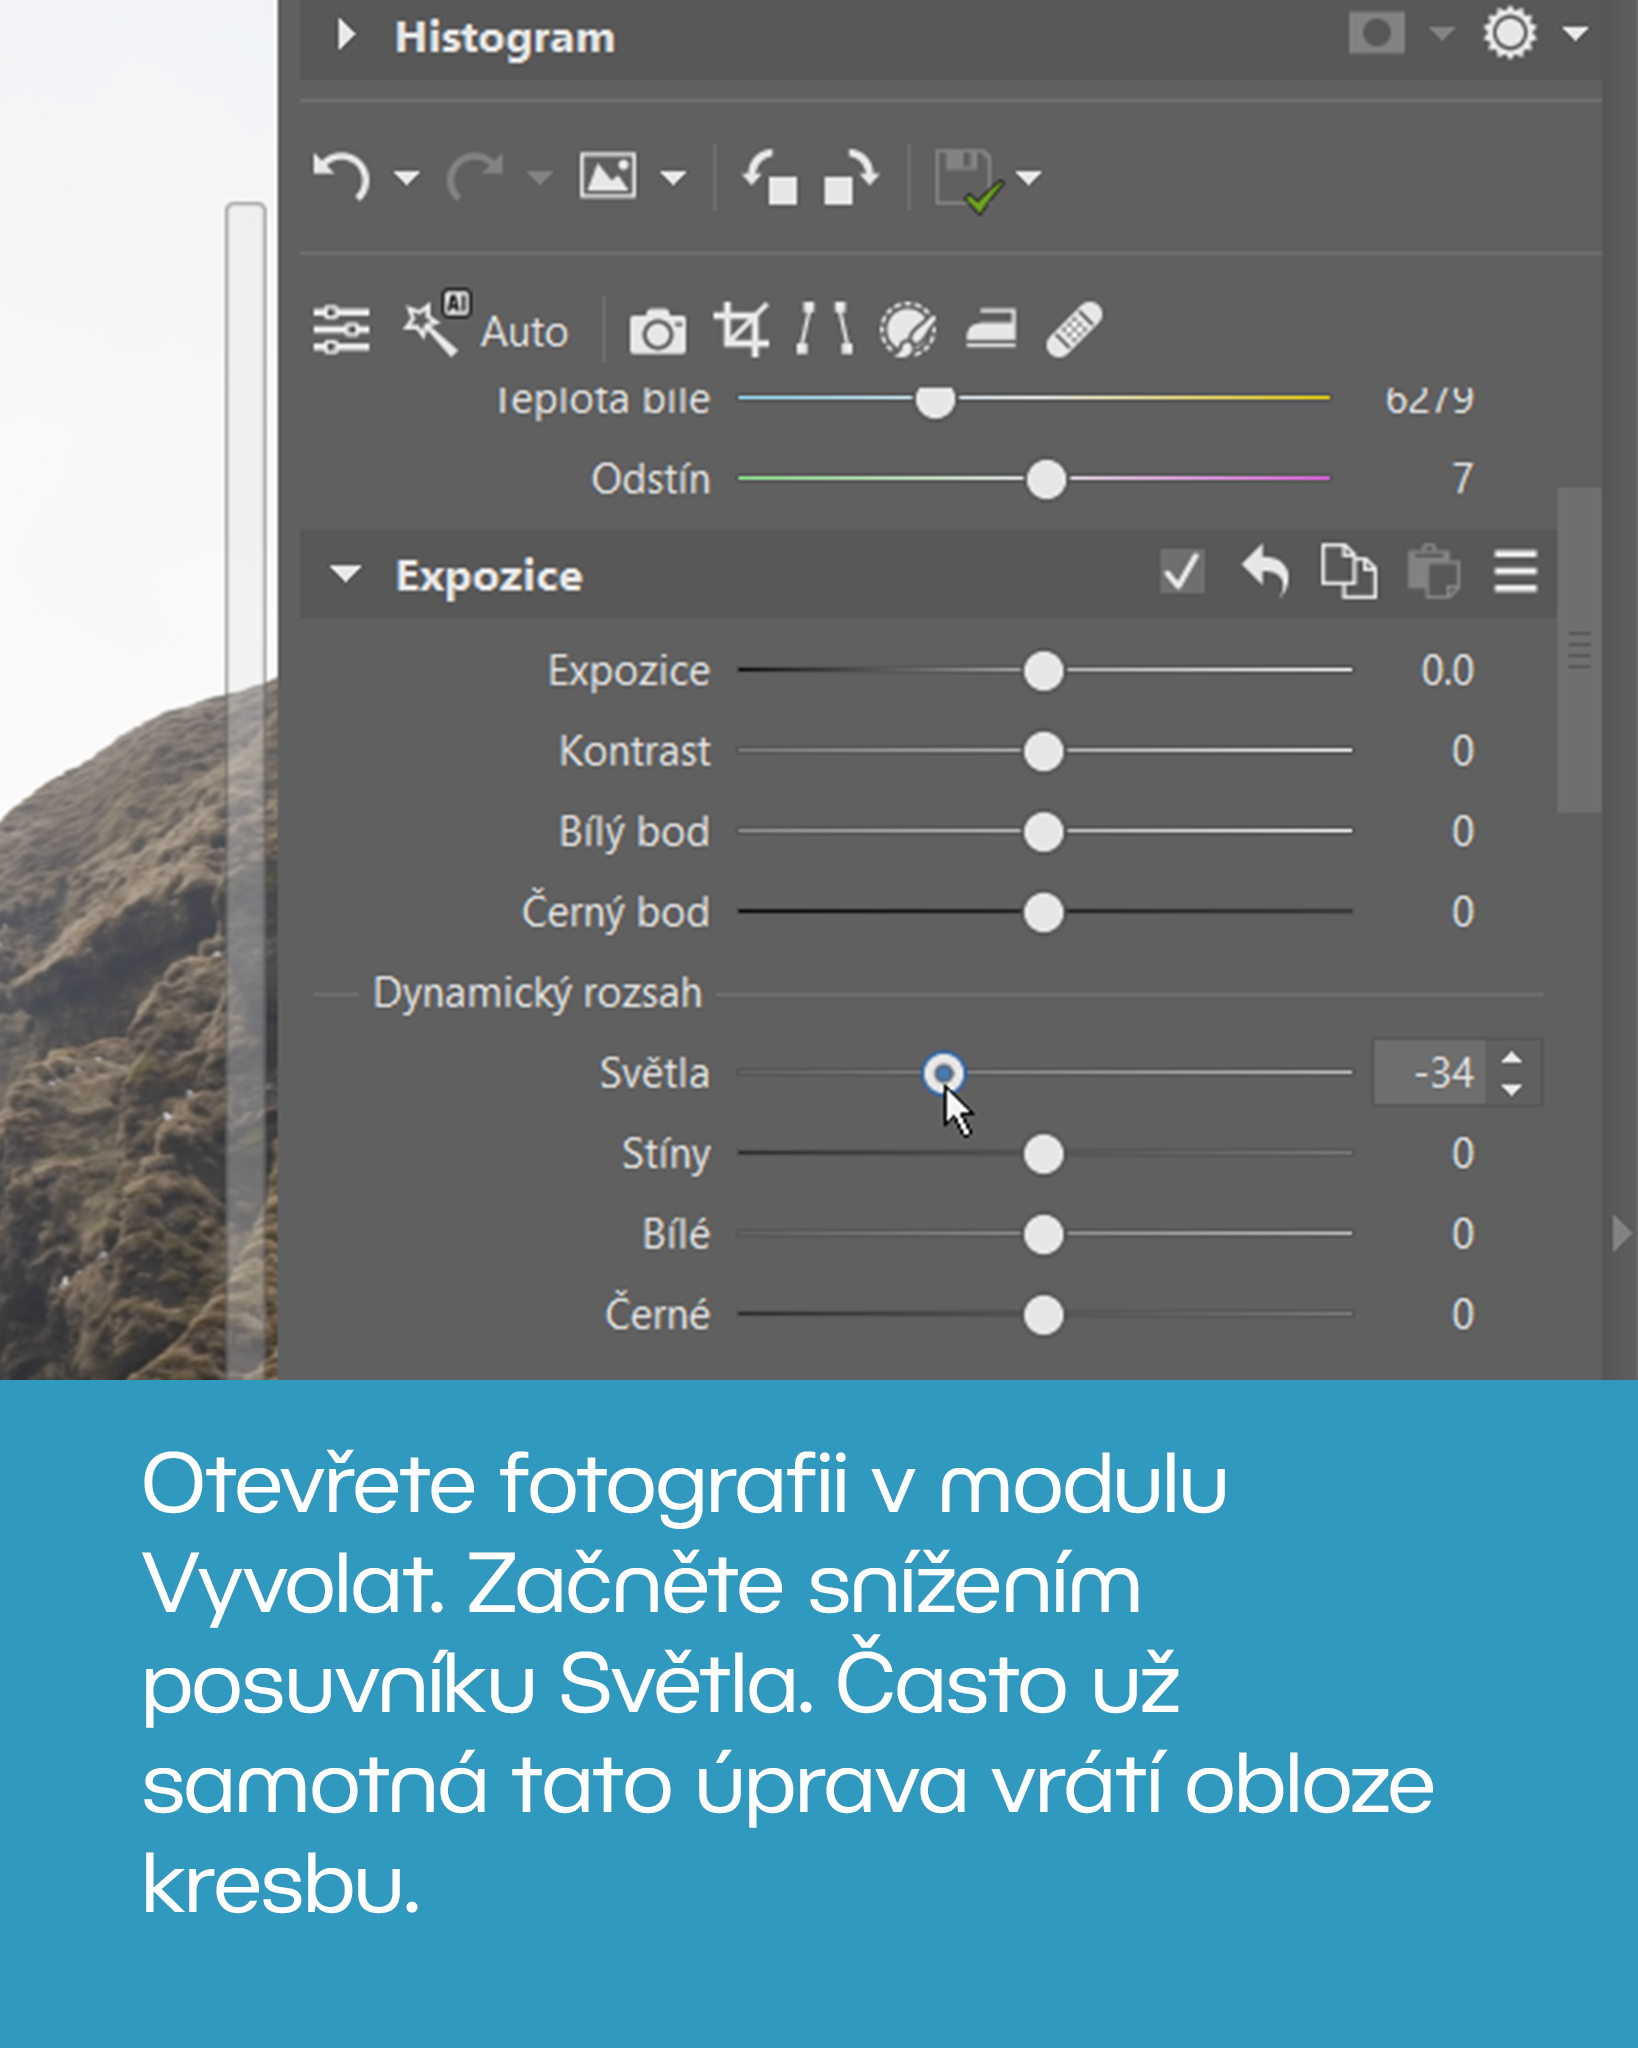
Task: Open the save dropdown arrow
Action: pyautogui.click(x=1029, y=178)
